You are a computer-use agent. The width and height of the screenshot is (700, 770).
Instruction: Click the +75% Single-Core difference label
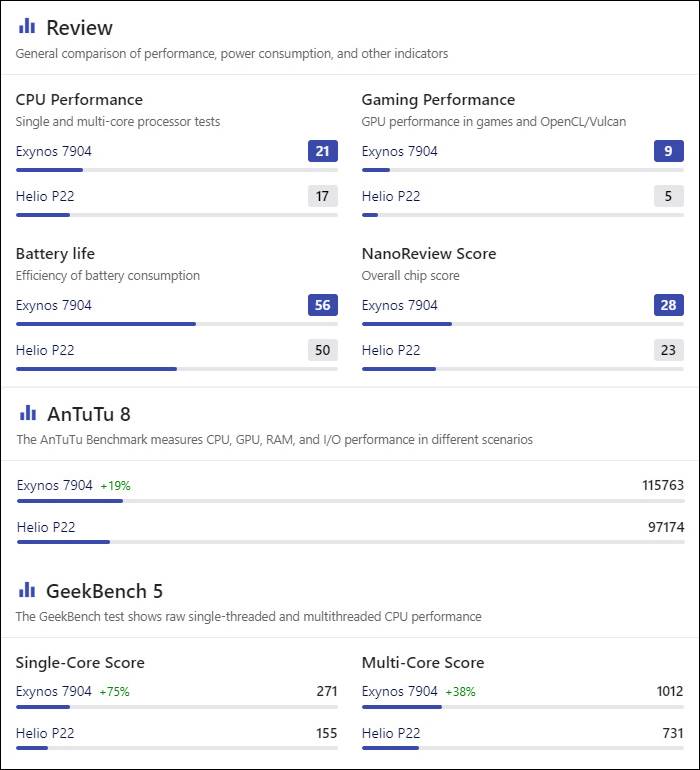coord(114,692)
